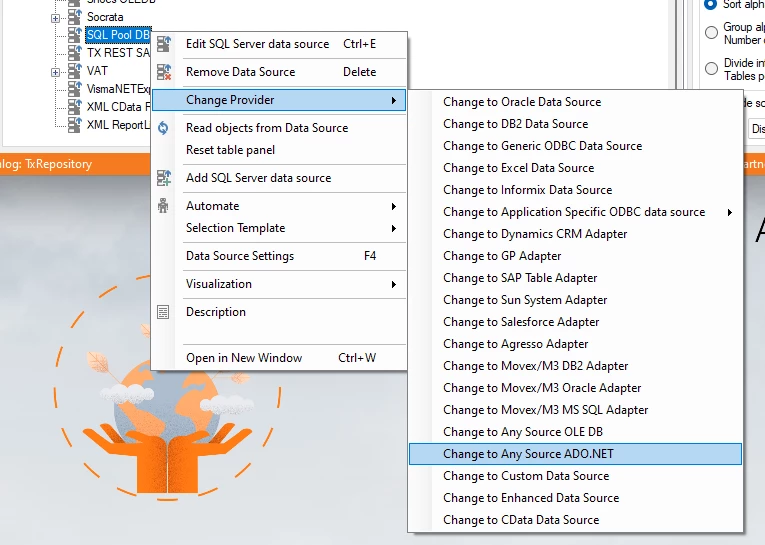Select Change to Custom Data Source
Viewport: 765px width, 545px height.
(x=575, y=476)
